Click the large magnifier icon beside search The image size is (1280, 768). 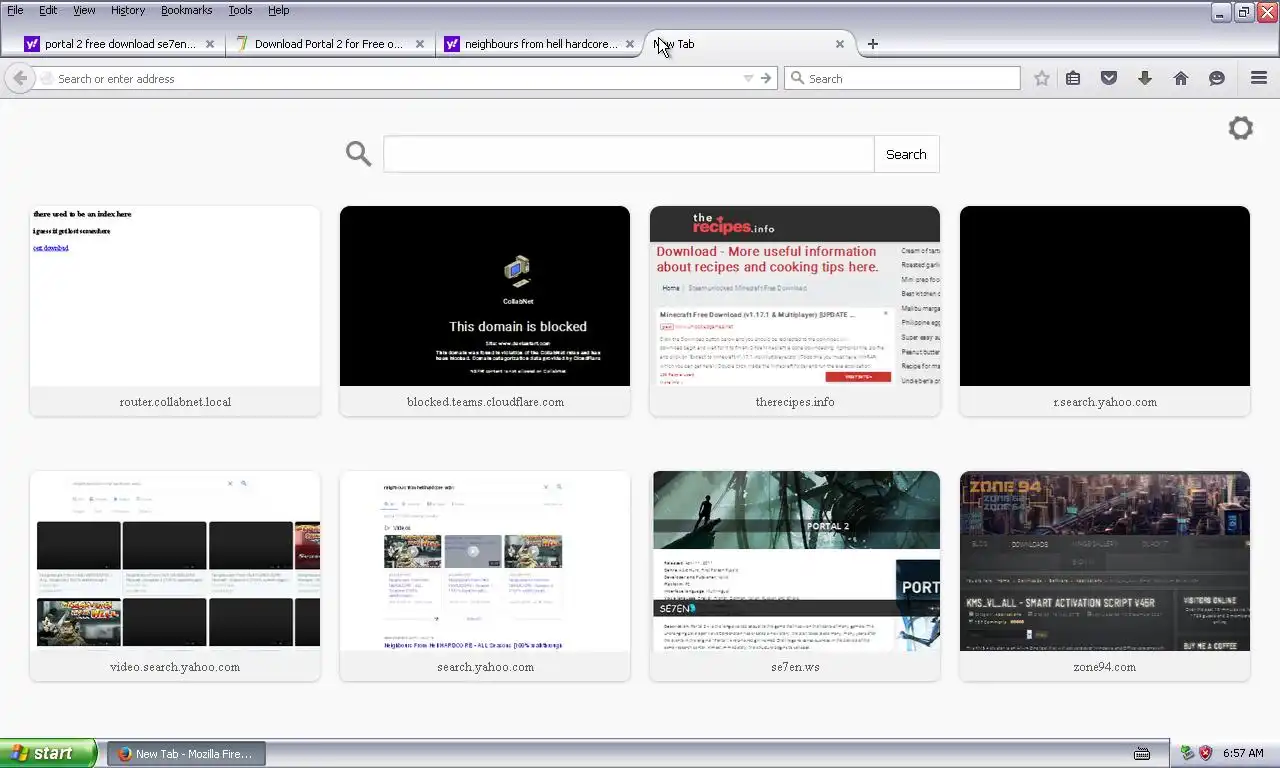tap(358, 153)
